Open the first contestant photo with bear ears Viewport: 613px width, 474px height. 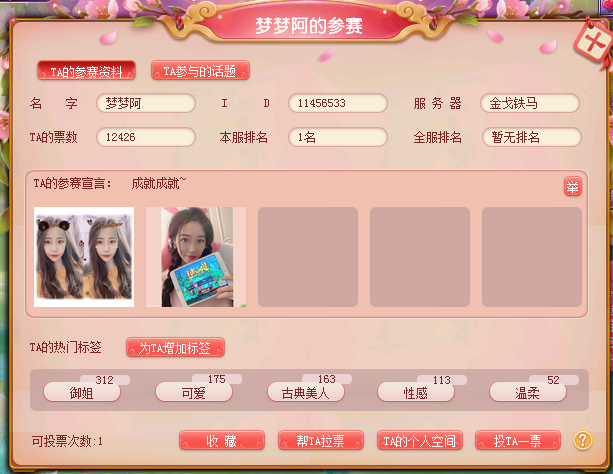click(x=84, y=257)
